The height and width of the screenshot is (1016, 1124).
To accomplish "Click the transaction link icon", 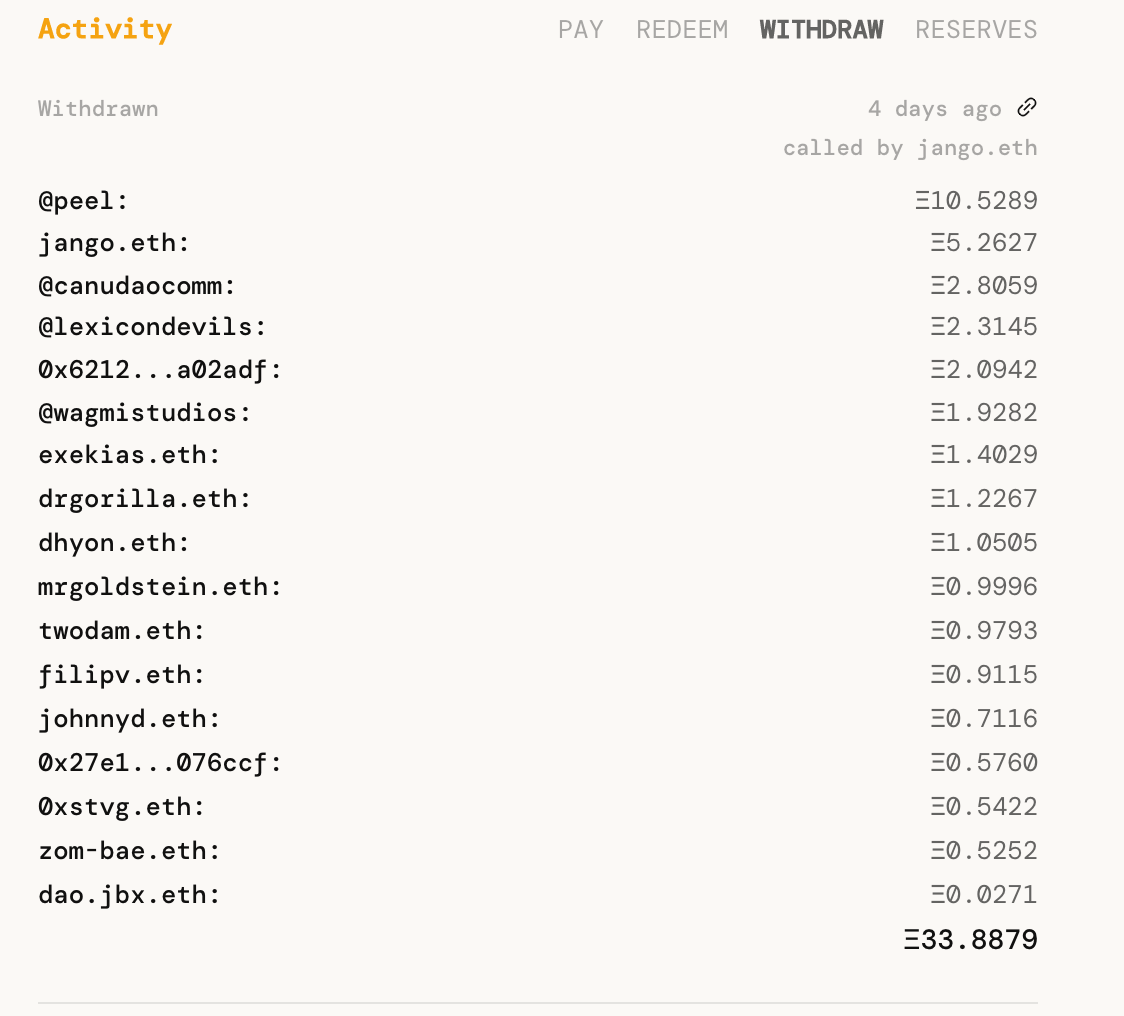I will point(1027,108).
